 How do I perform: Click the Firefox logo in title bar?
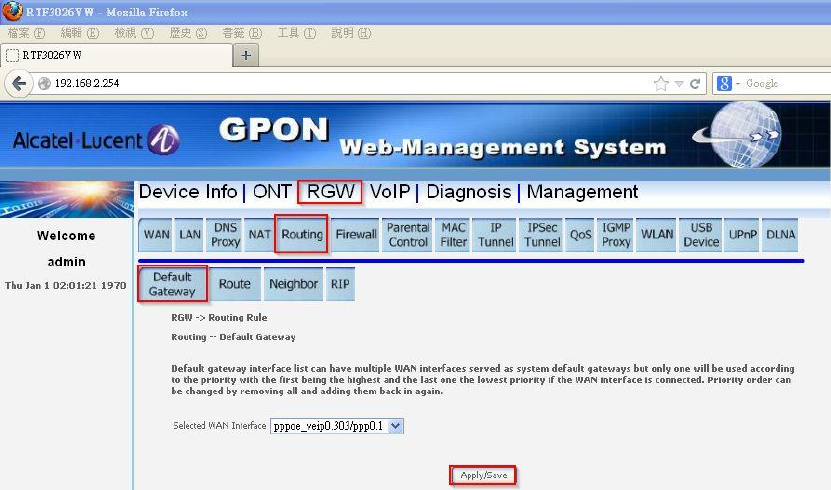tap(12, 11)
